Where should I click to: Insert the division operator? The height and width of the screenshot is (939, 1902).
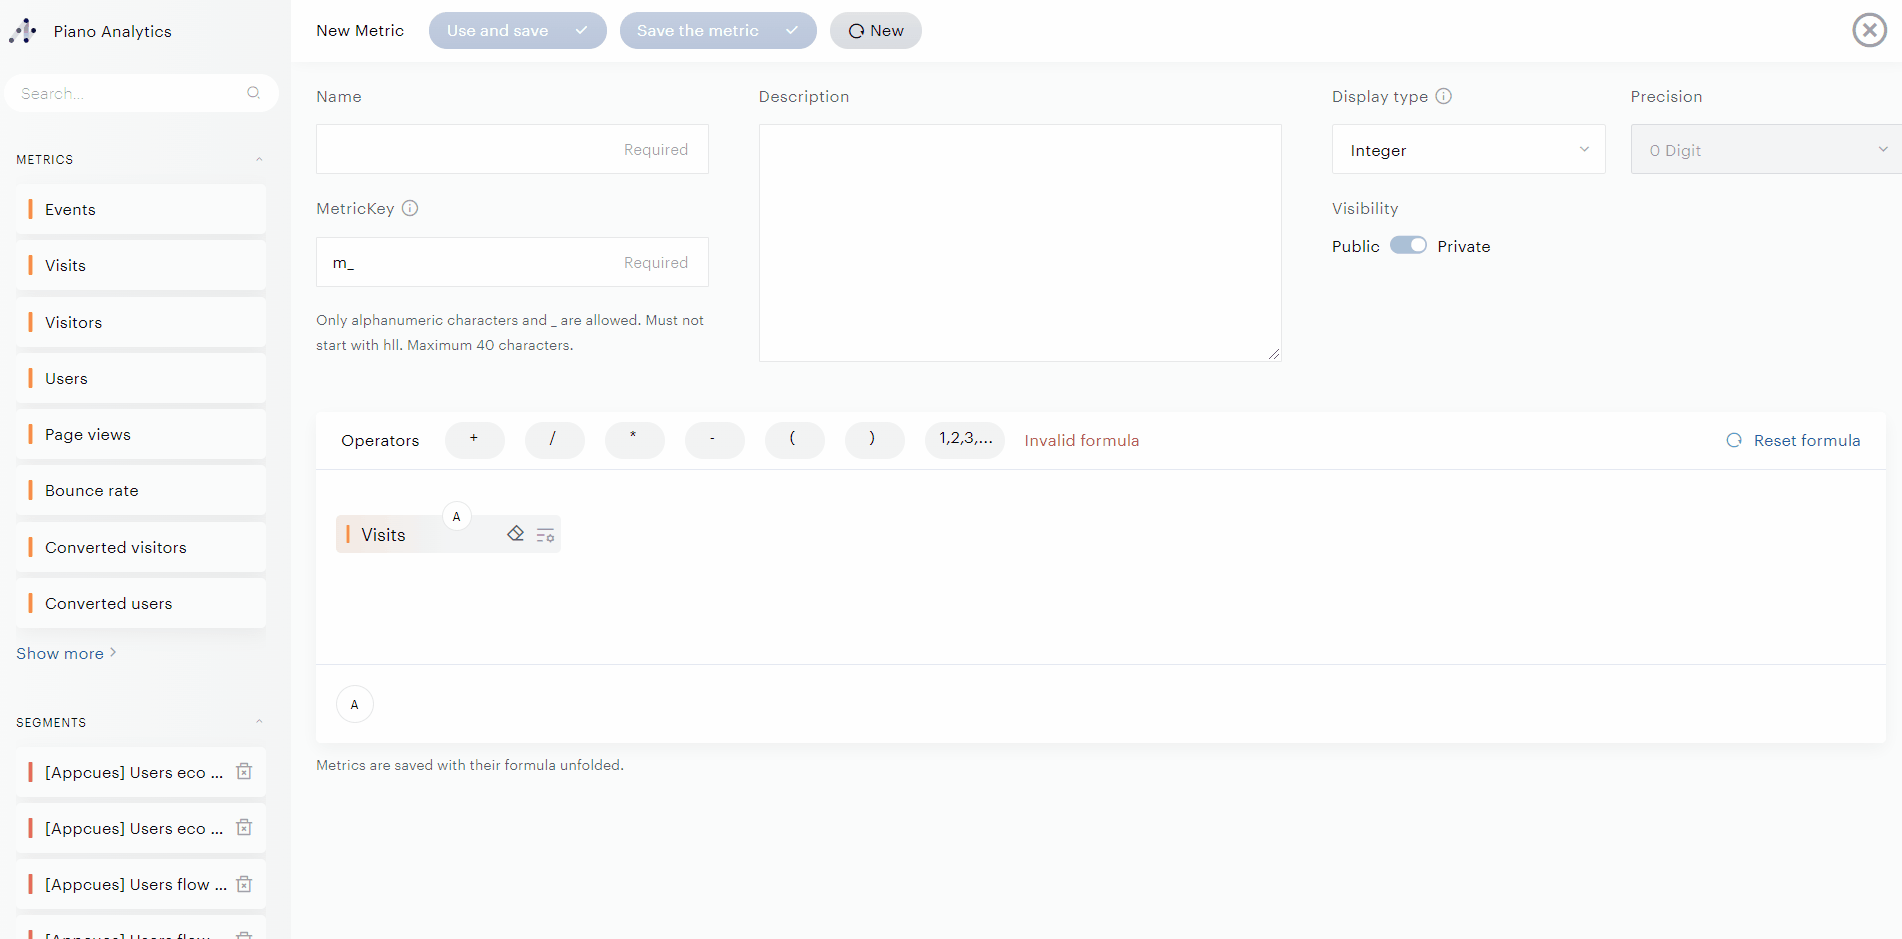(553, 439)
